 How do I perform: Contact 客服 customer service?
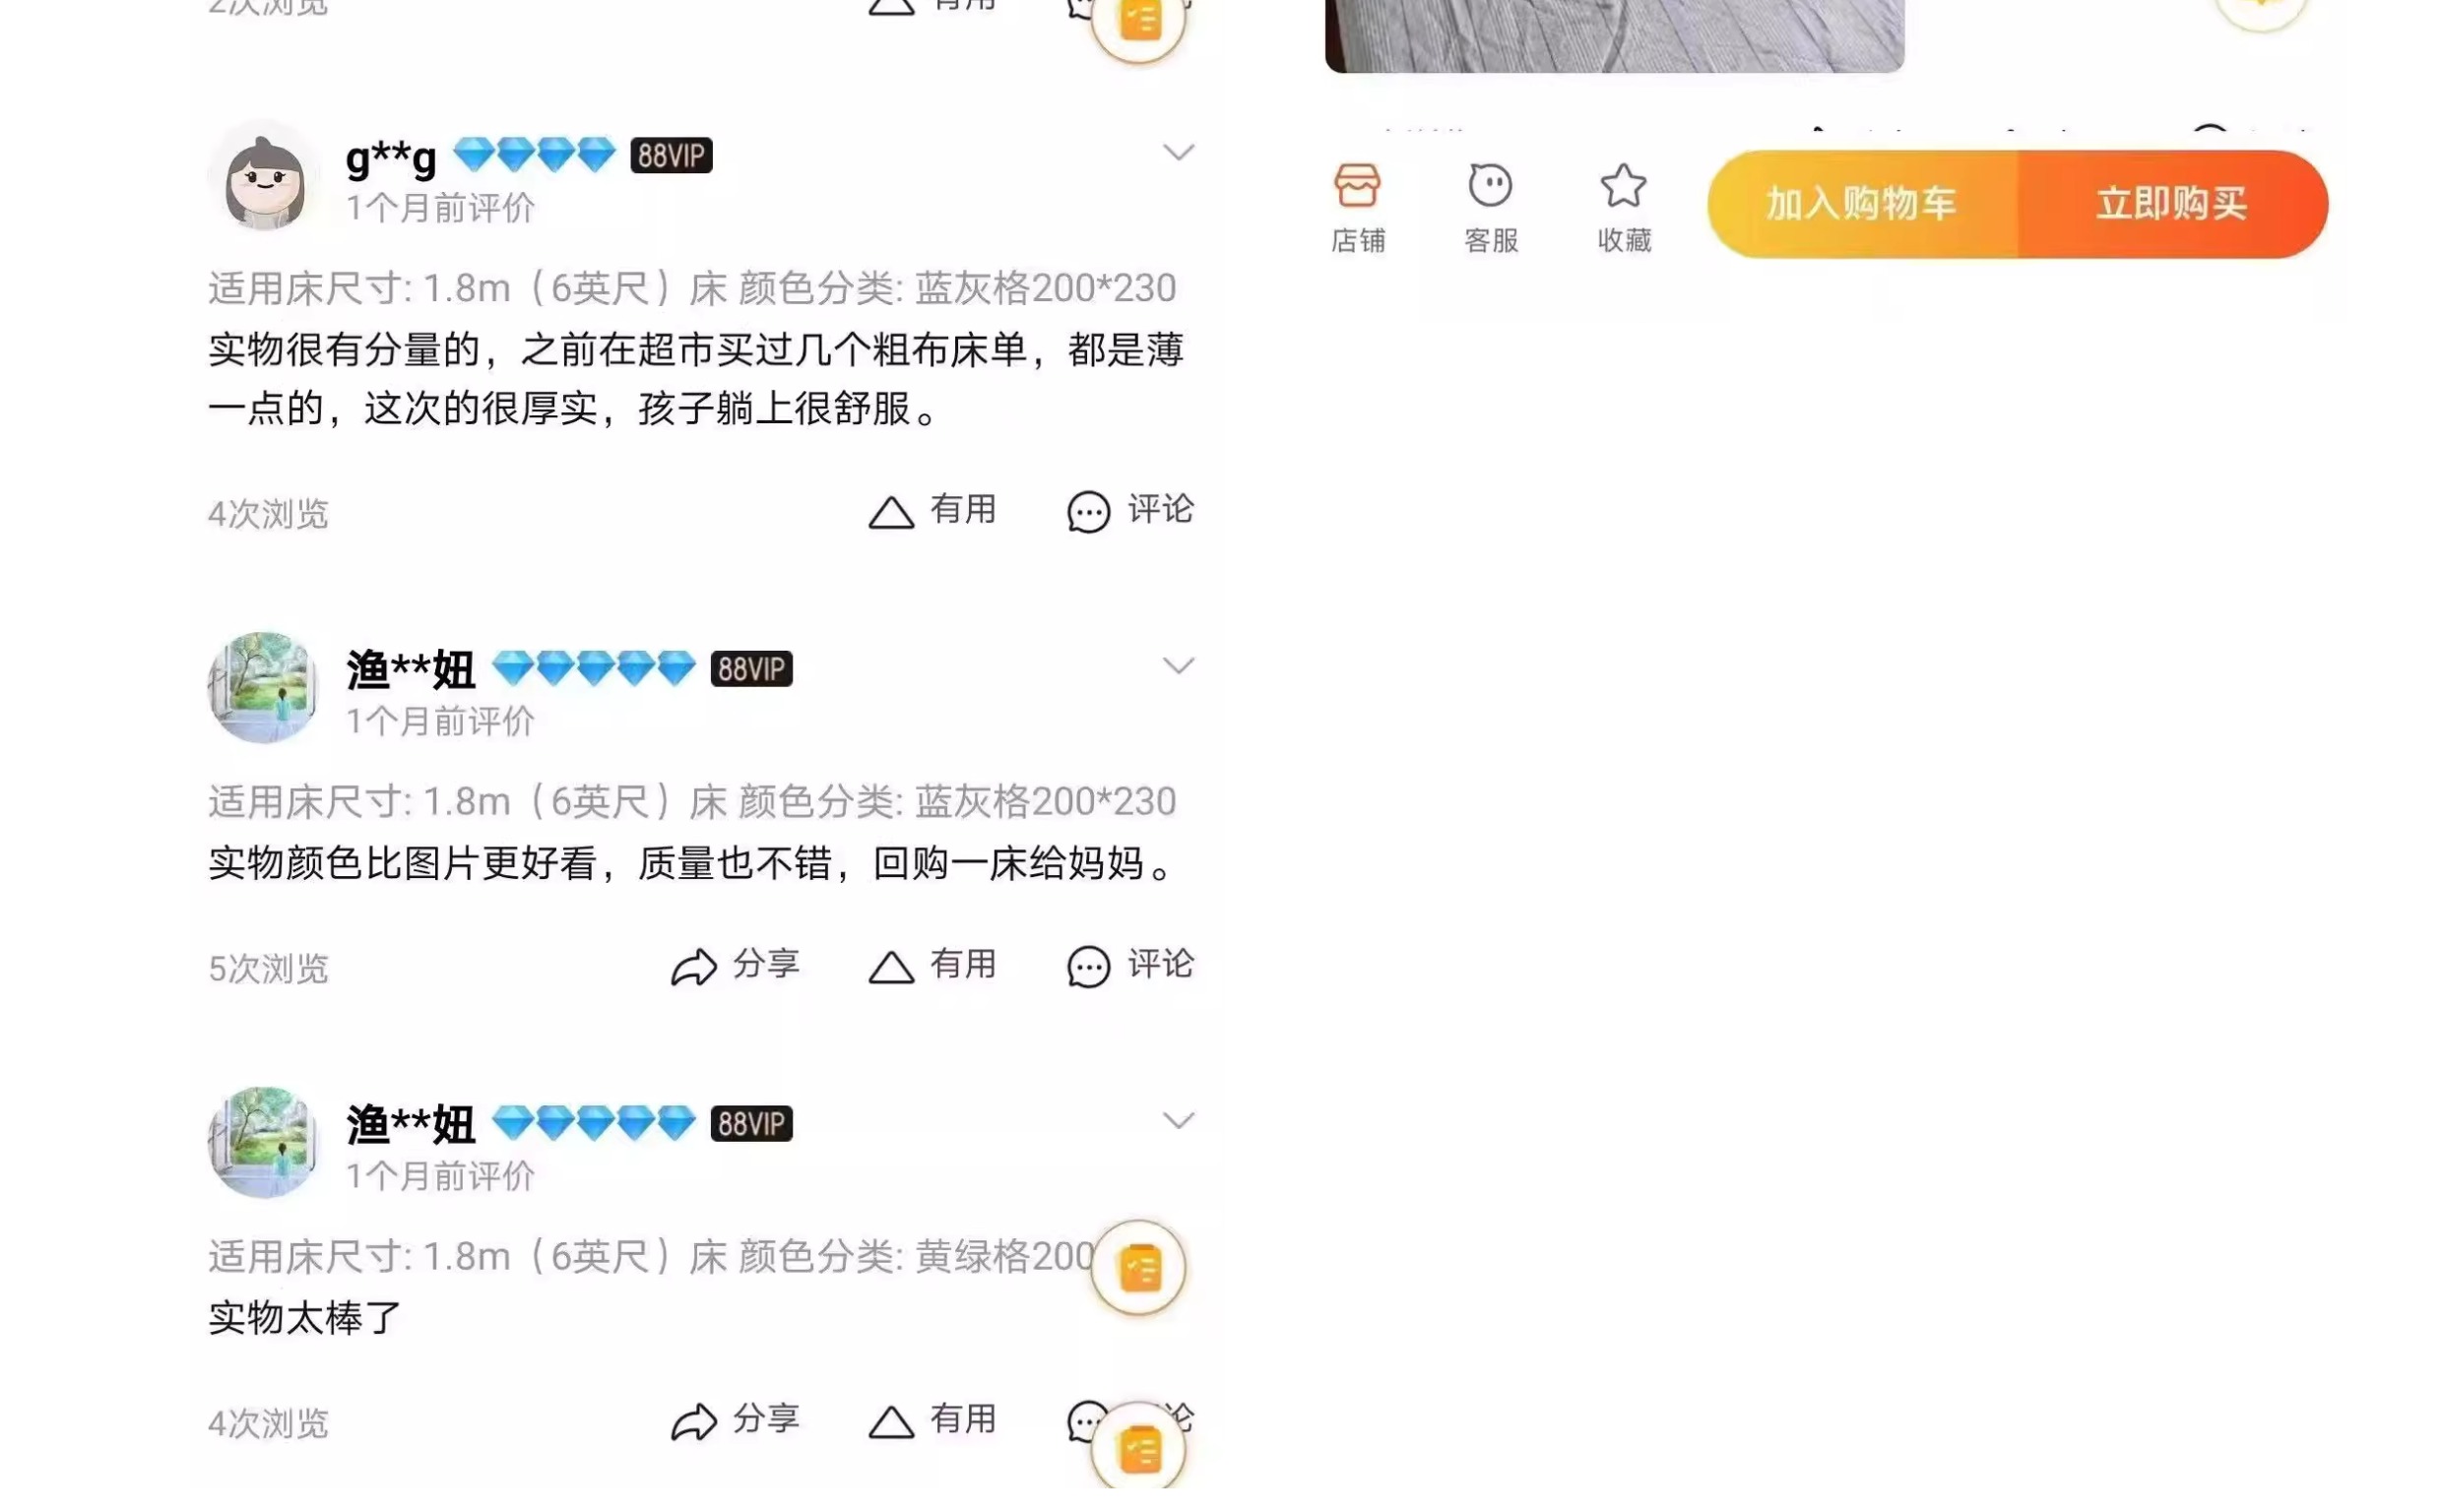(1490, 208)
